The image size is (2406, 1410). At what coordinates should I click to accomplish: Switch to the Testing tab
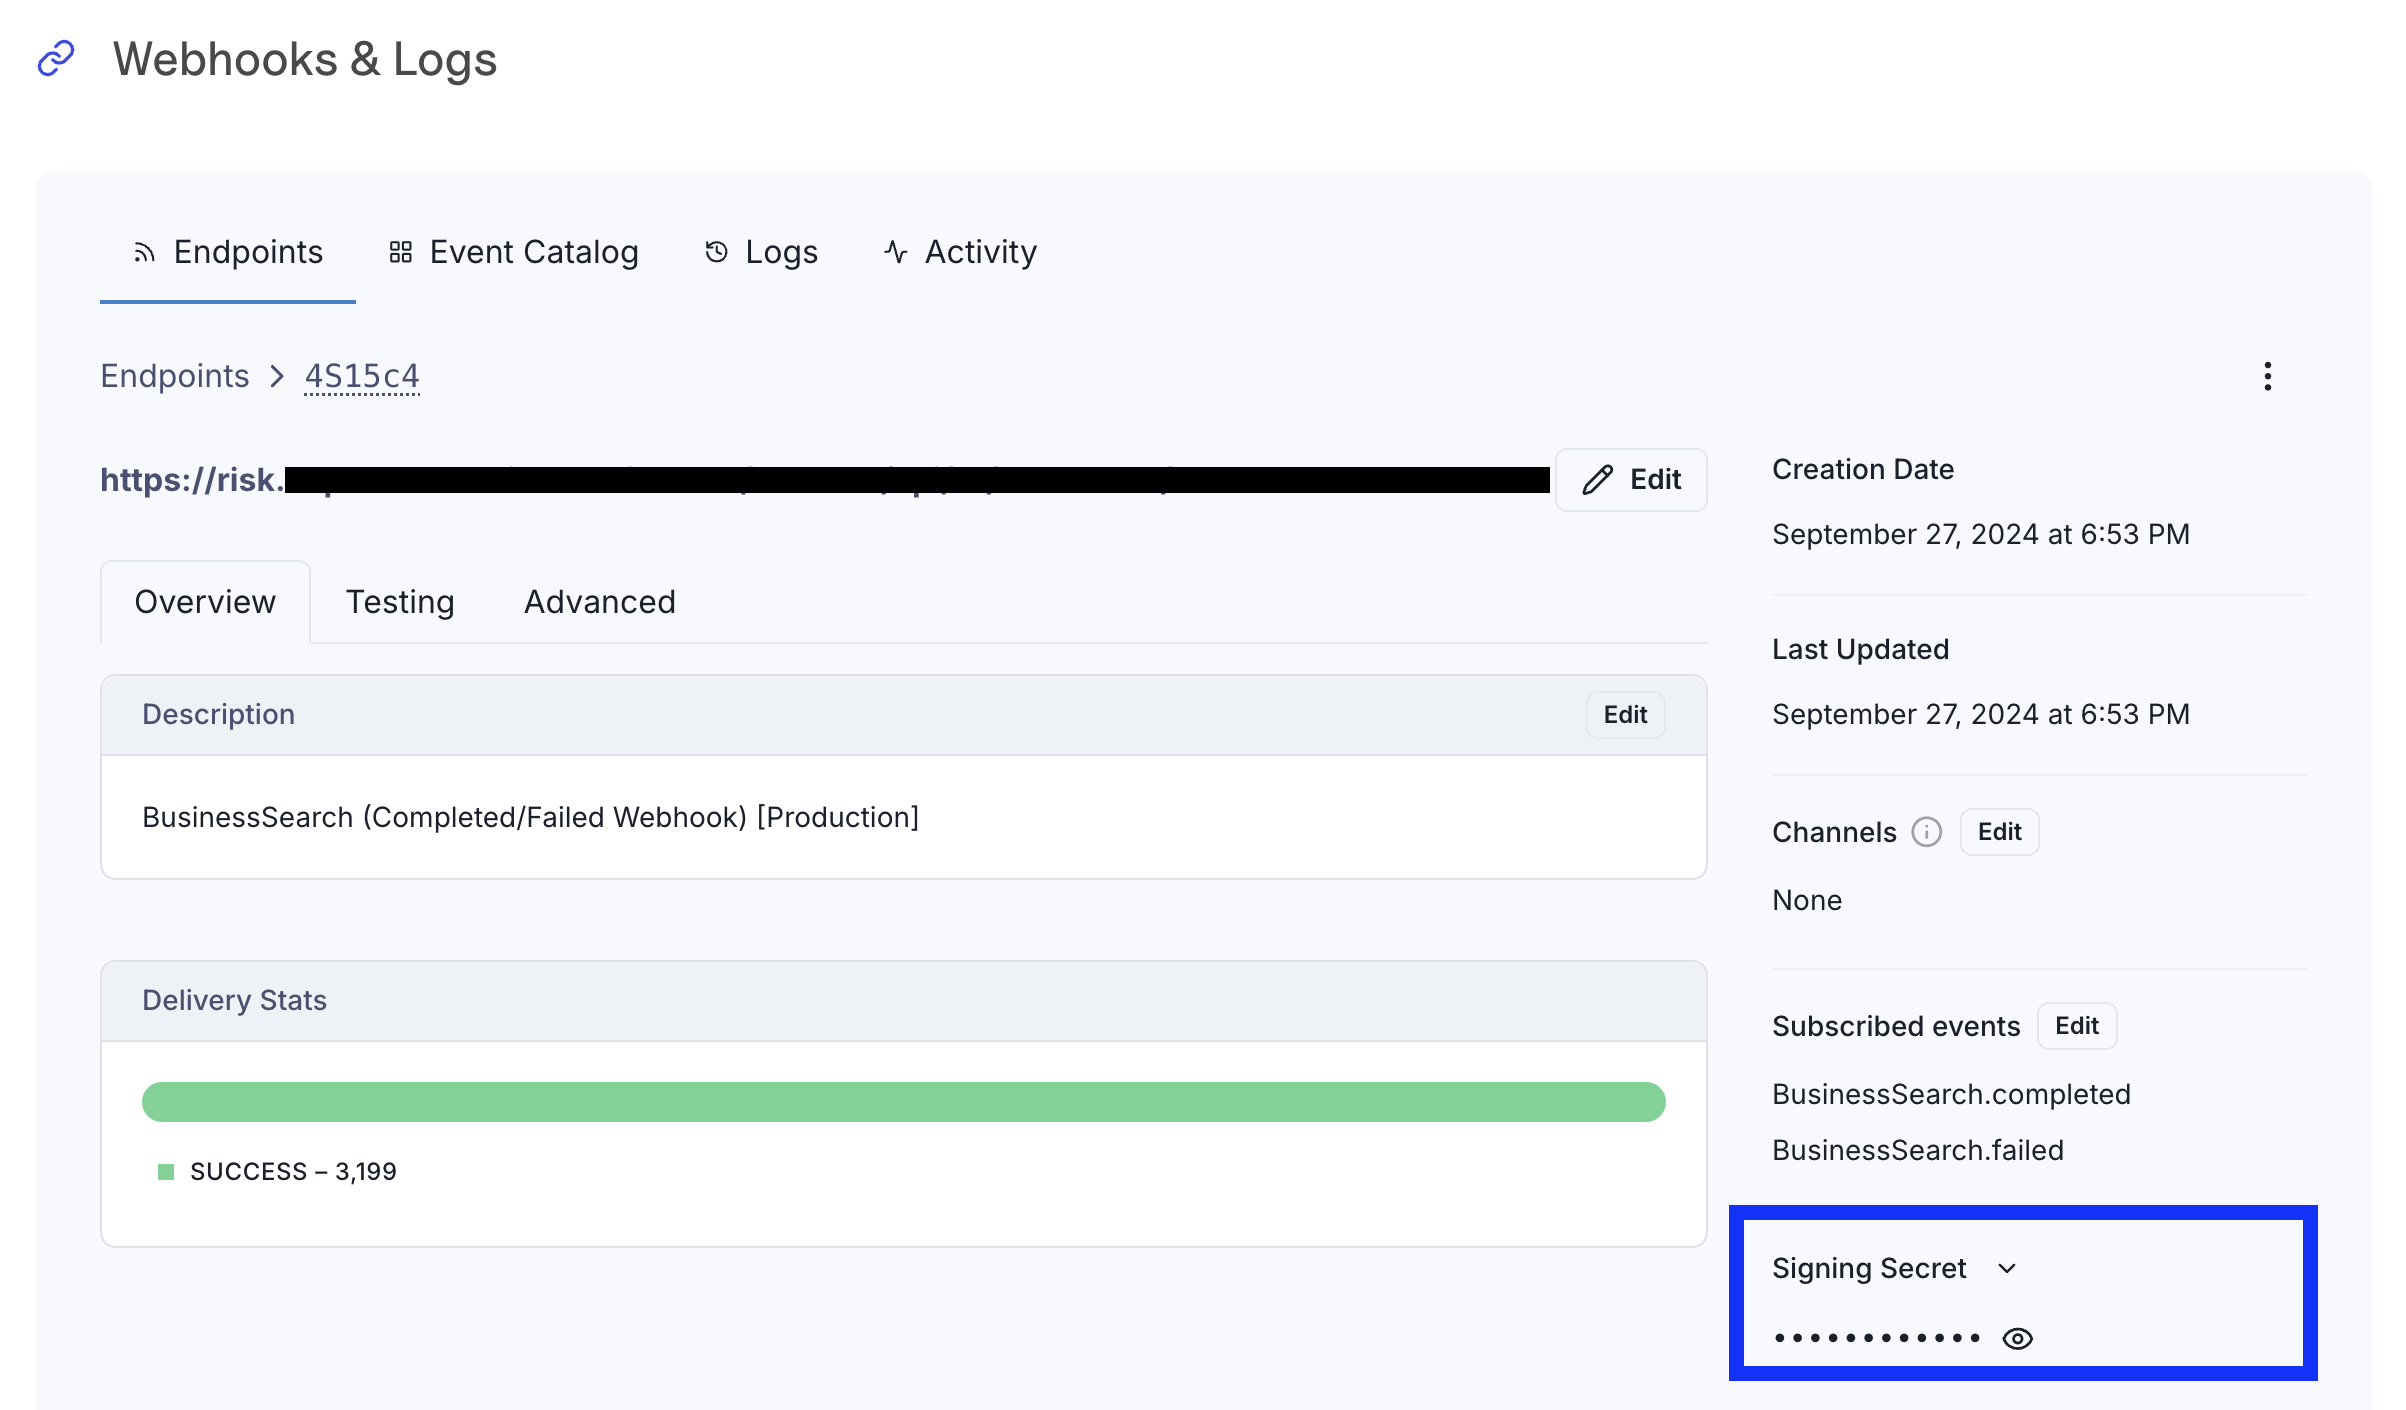tap(400, 602)
